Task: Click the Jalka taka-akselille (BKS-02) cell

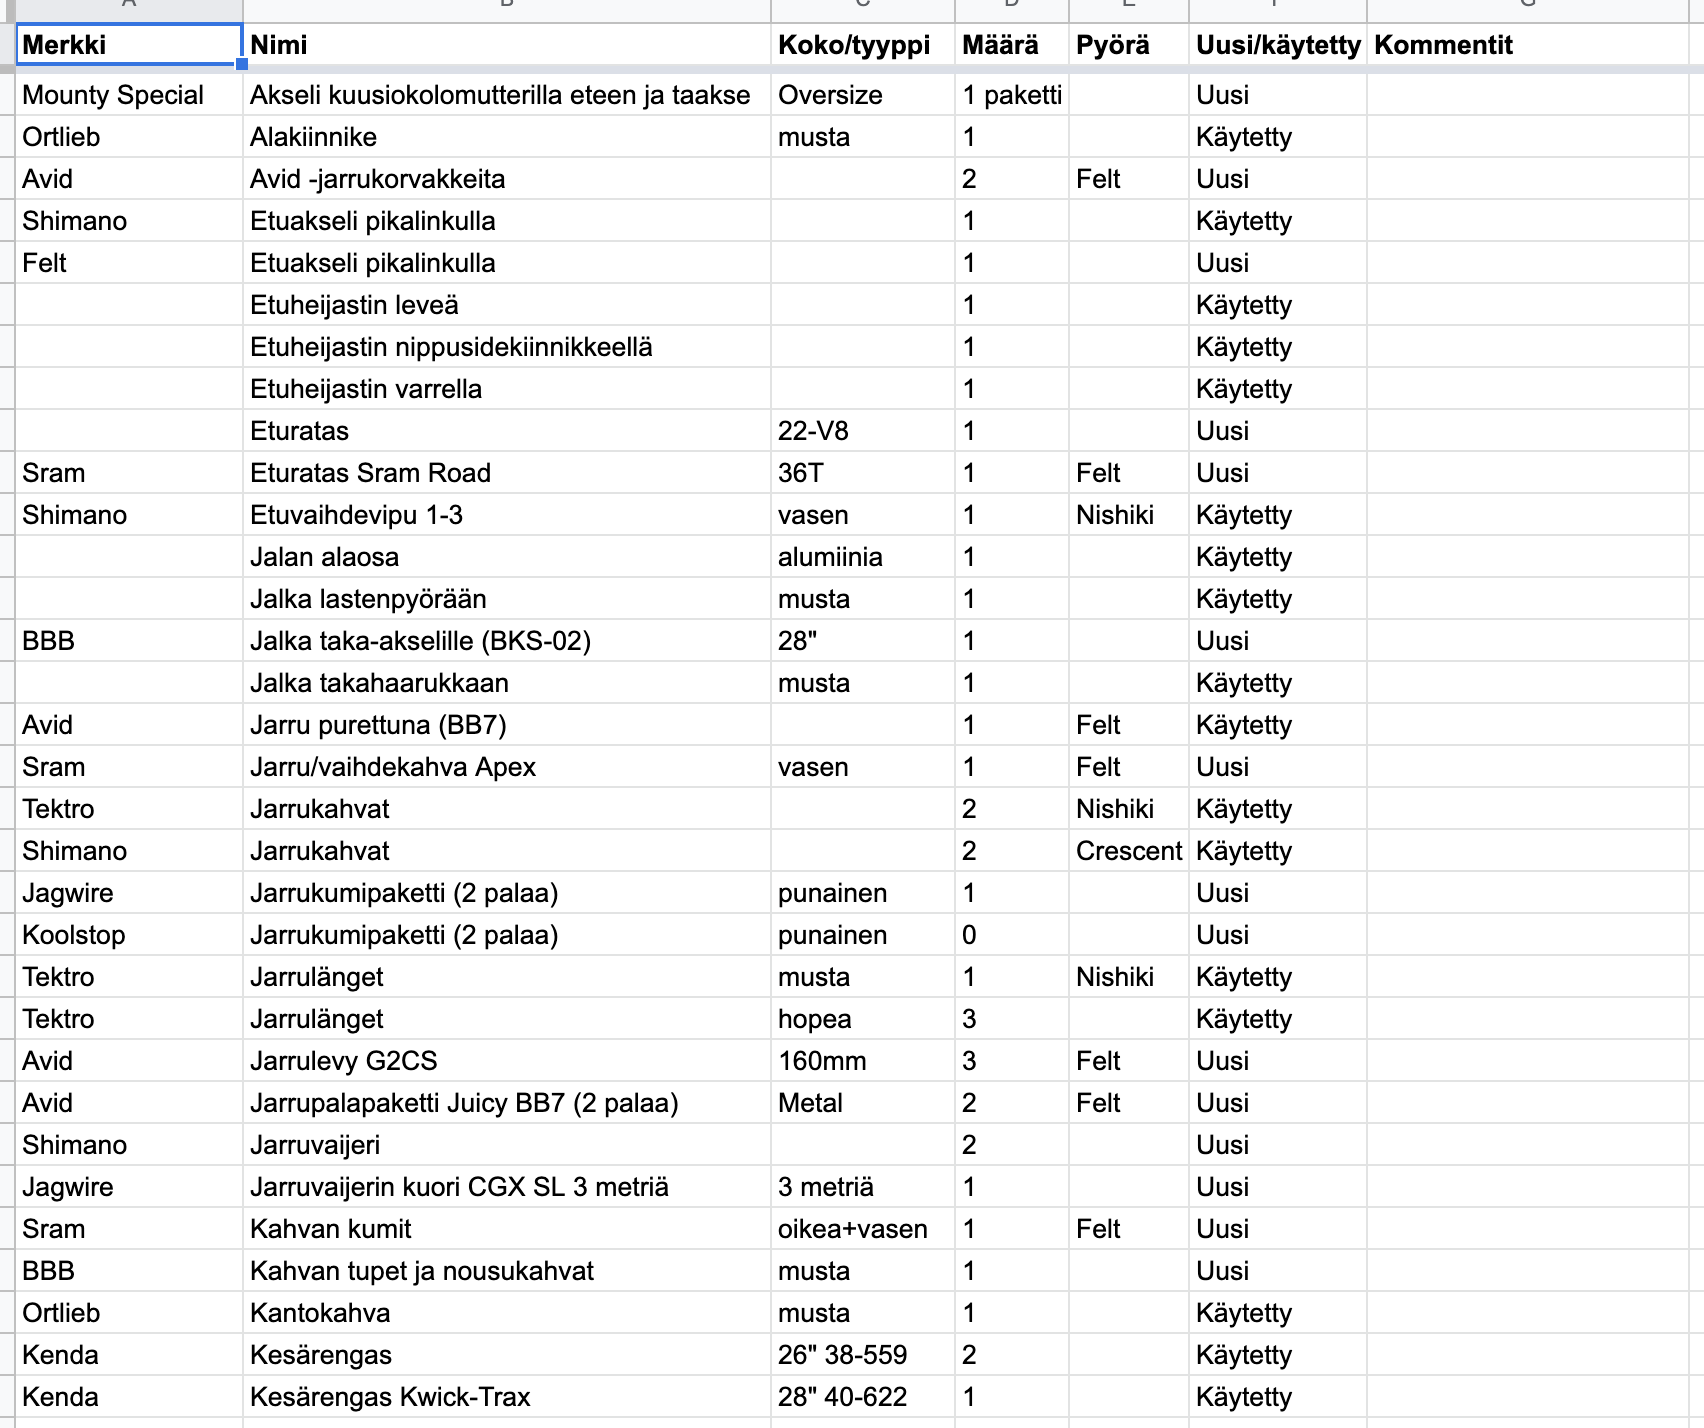Action: tap(507, 641)
